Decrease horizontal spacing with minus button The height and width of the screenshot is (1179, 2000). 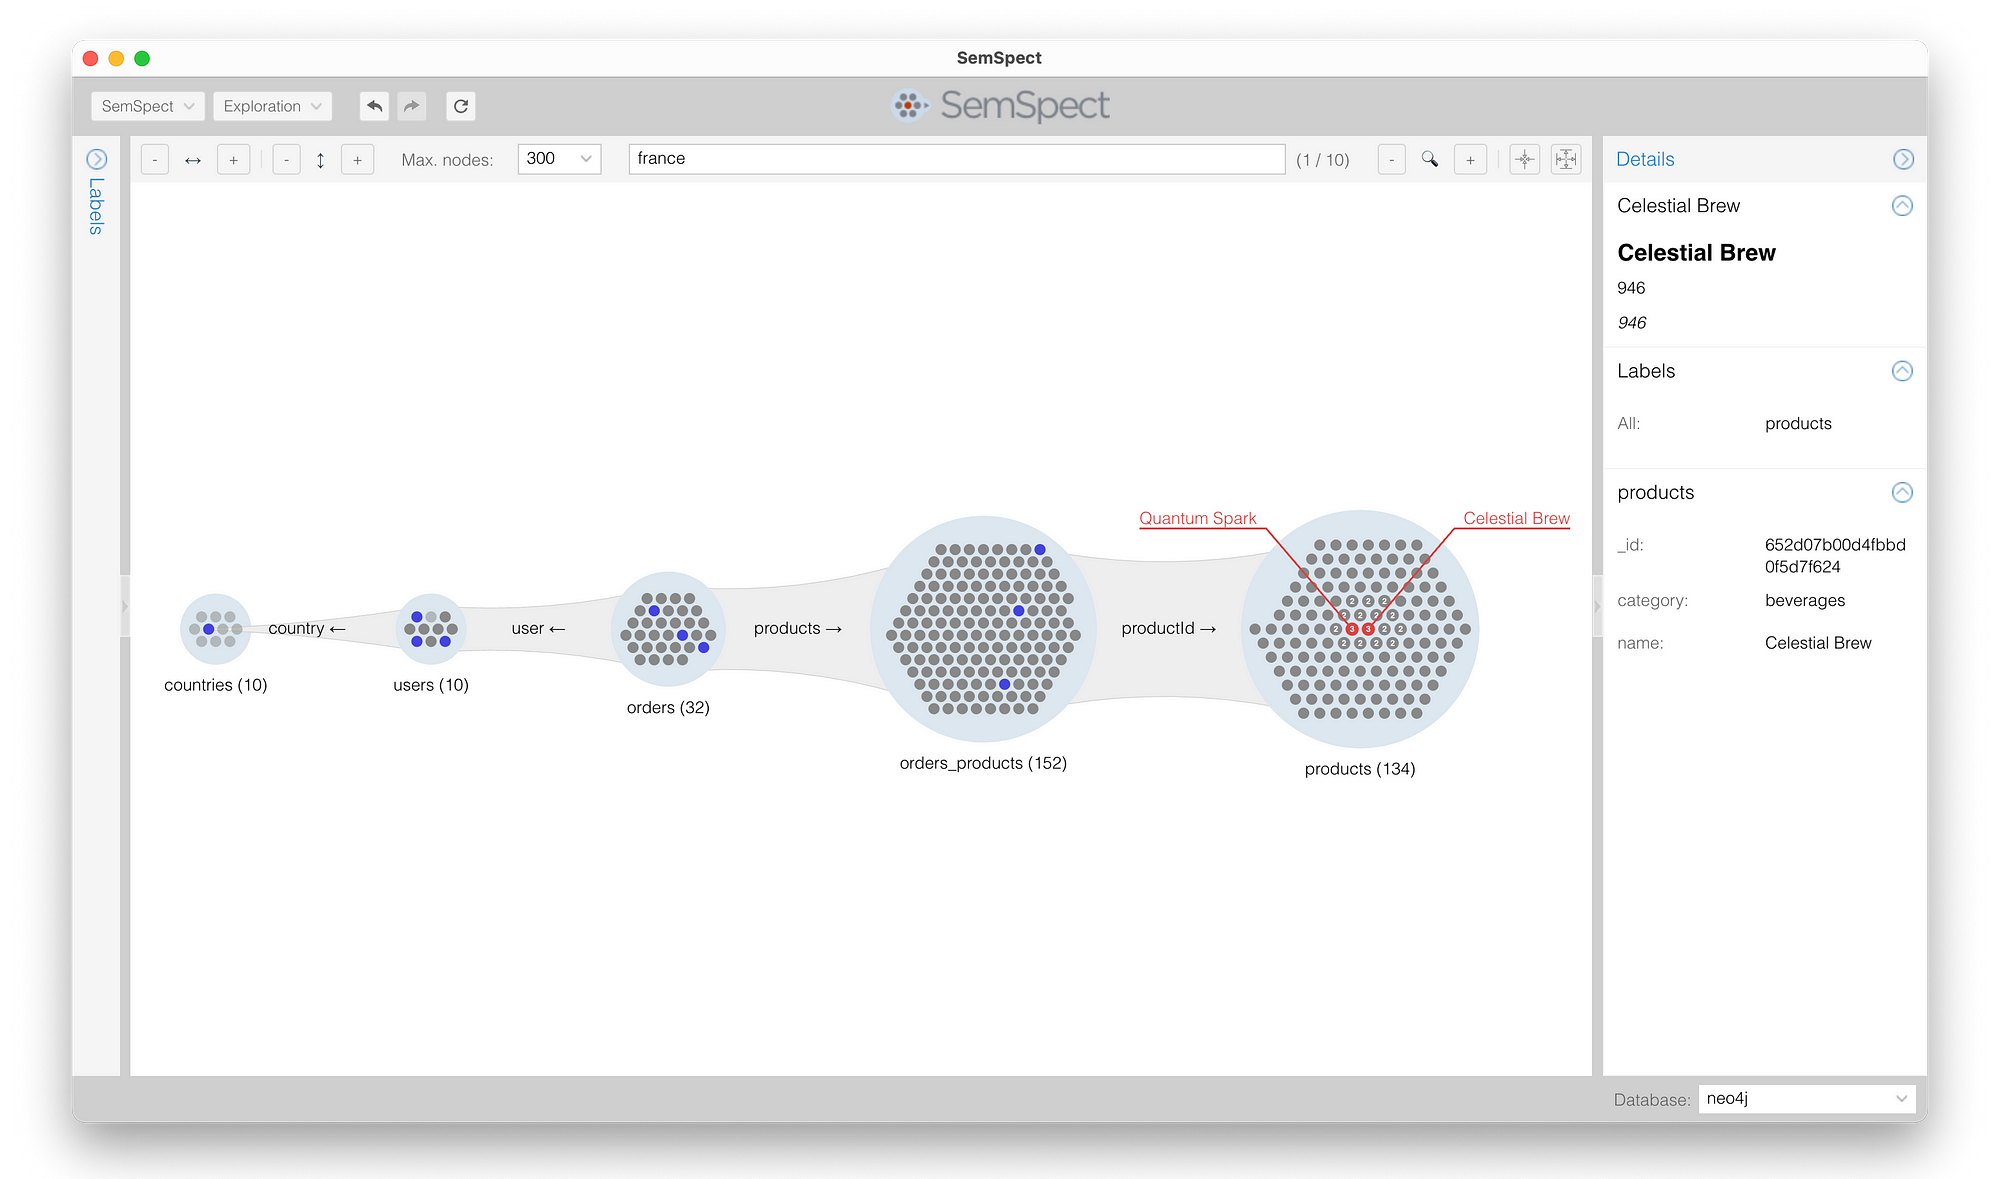[x=155, y=160]
